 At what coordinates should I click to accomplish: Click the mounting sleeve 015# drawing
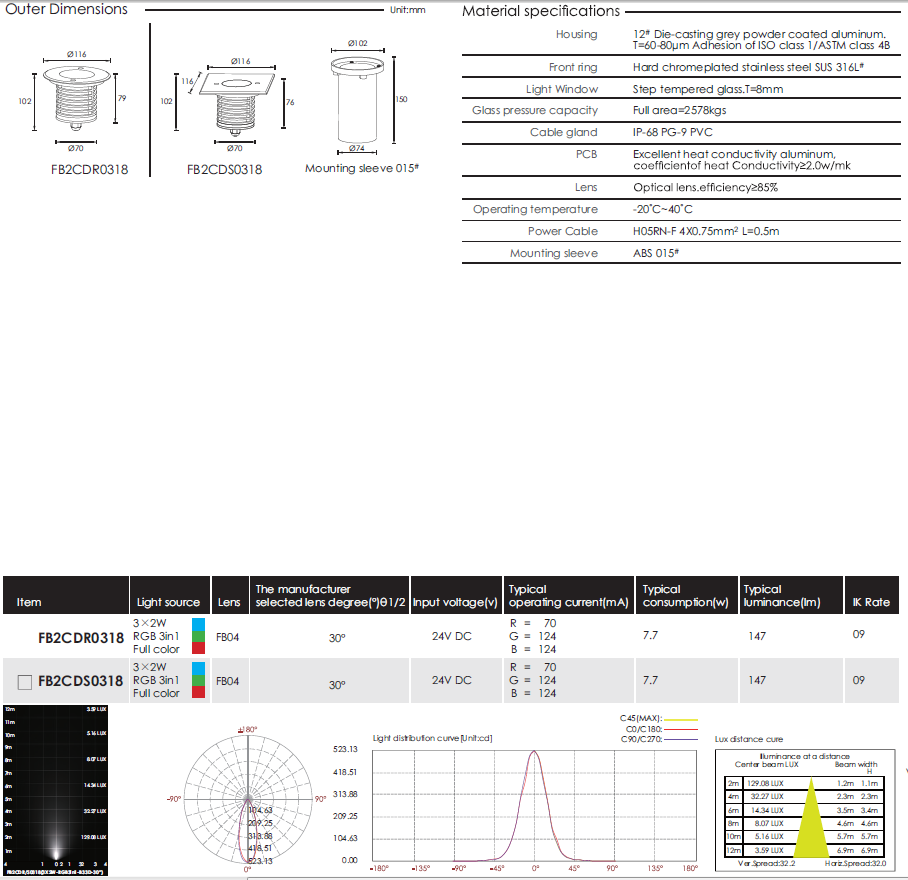click(x=357, y=104)
